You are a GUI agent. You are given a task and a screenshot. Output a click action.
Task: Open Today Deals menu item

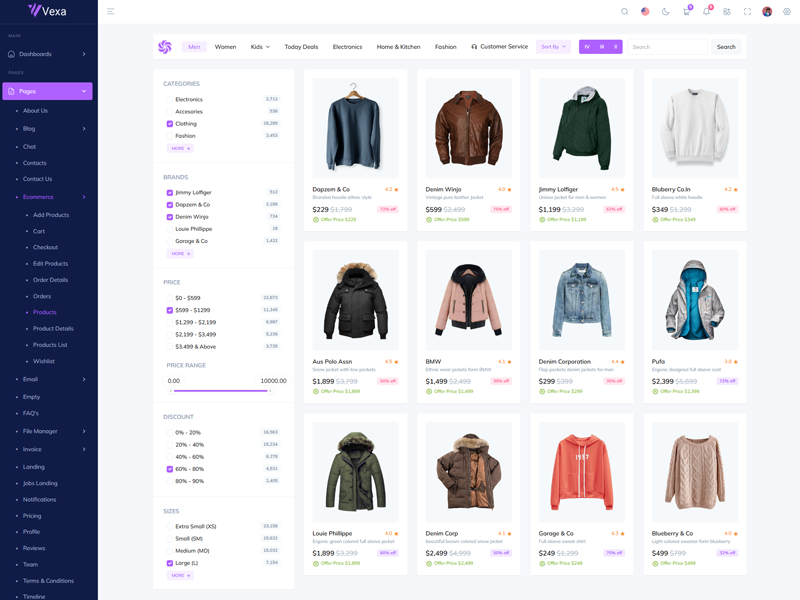pyautogui.click(x=301, y=47)
